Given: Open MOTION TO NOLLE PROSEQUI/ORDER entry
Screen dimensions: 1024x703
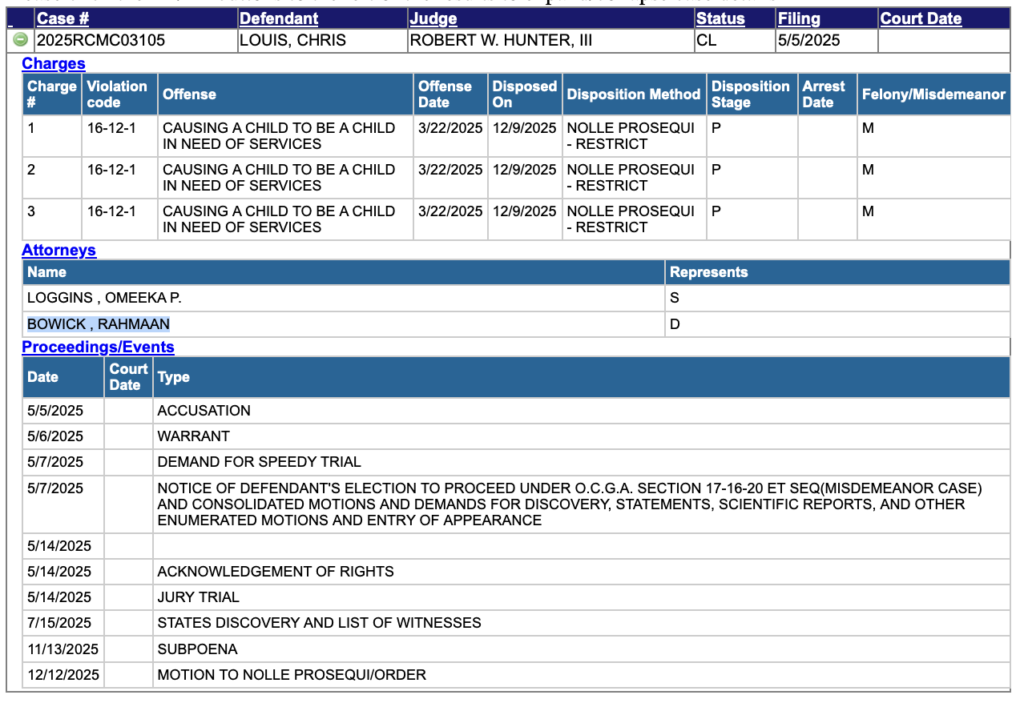Looking at the screenshot, I should pyautogui.click(x=291, y=675).
